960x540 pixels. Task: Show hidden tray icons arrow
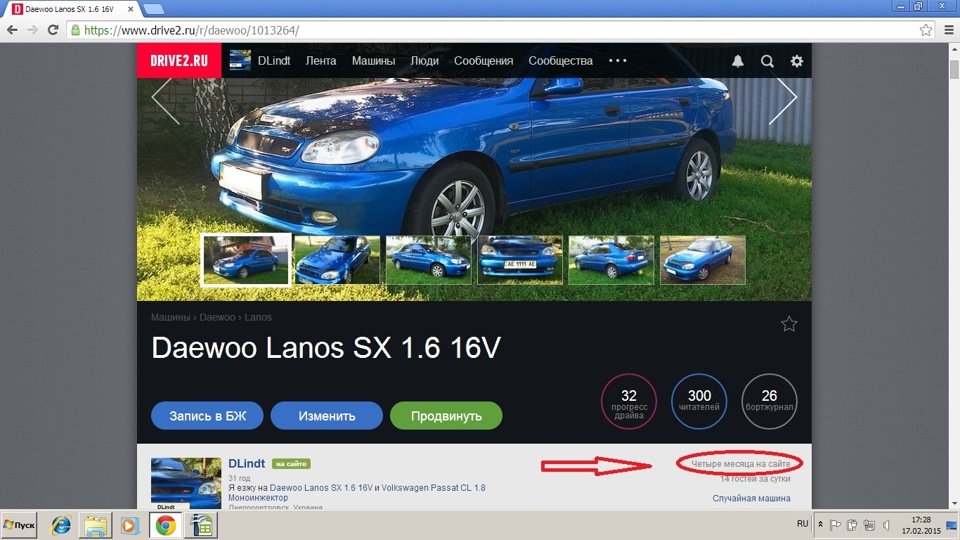[820, 525]
